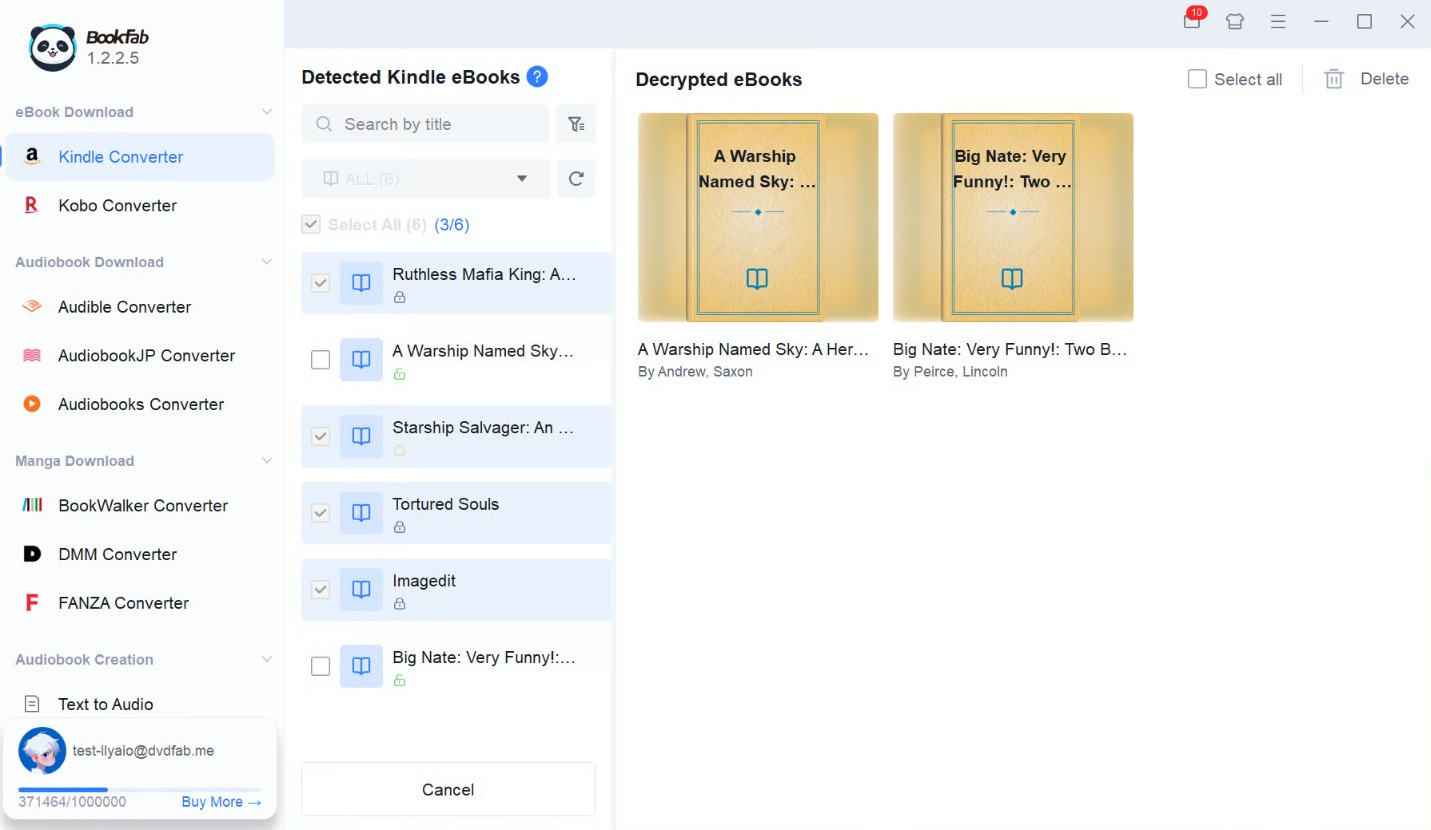Click the Buy More link
Viewport: 1431px width, 830px height.
[219, 801]
